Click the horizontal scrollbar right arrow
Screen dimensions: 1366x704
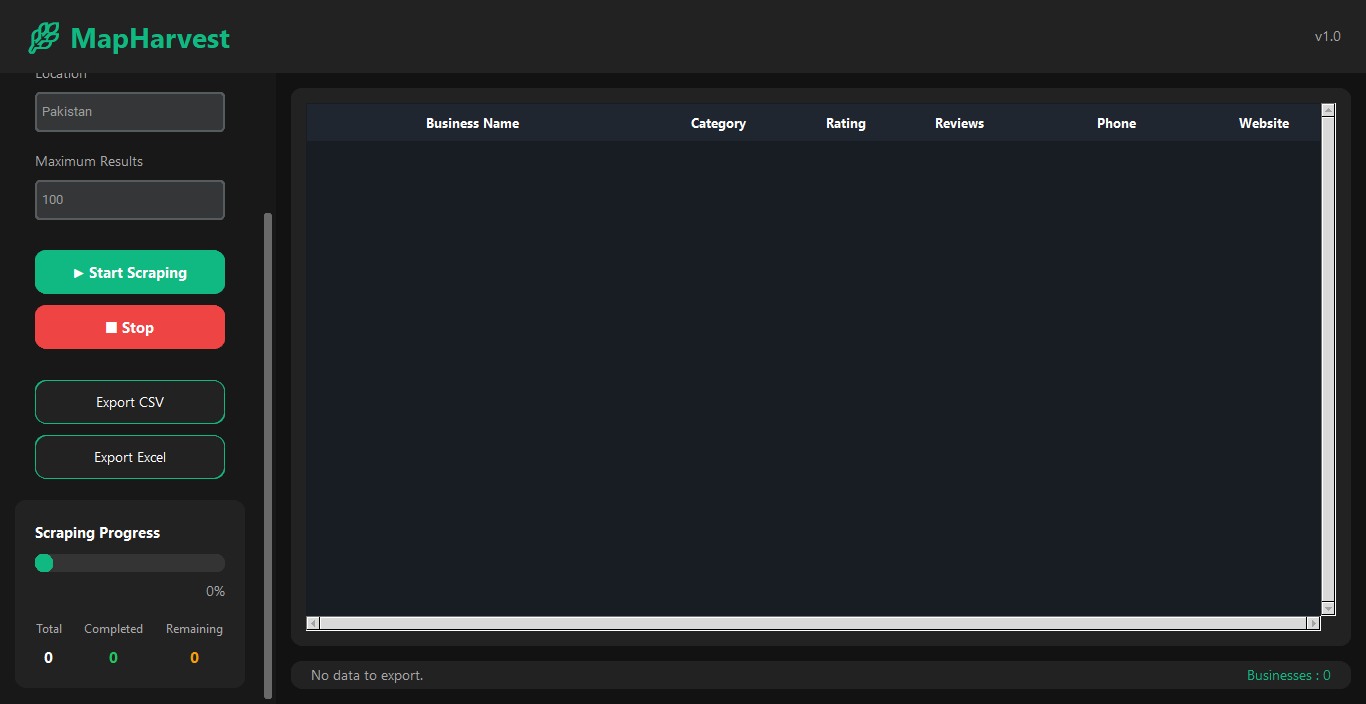(x=1313, y=623)
